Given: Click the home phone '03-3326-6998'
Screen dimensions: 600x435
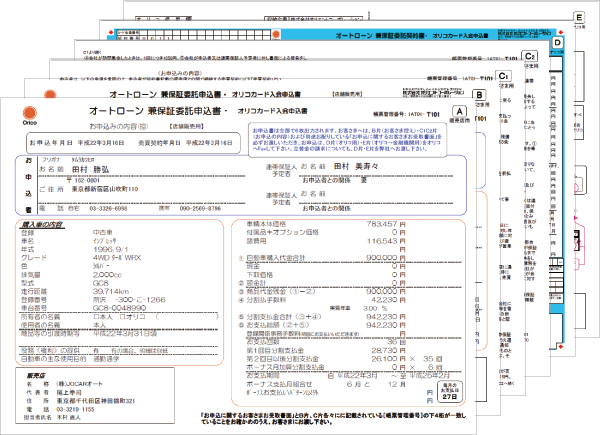Looking at the screenshot, I should [x=108, y=209].
